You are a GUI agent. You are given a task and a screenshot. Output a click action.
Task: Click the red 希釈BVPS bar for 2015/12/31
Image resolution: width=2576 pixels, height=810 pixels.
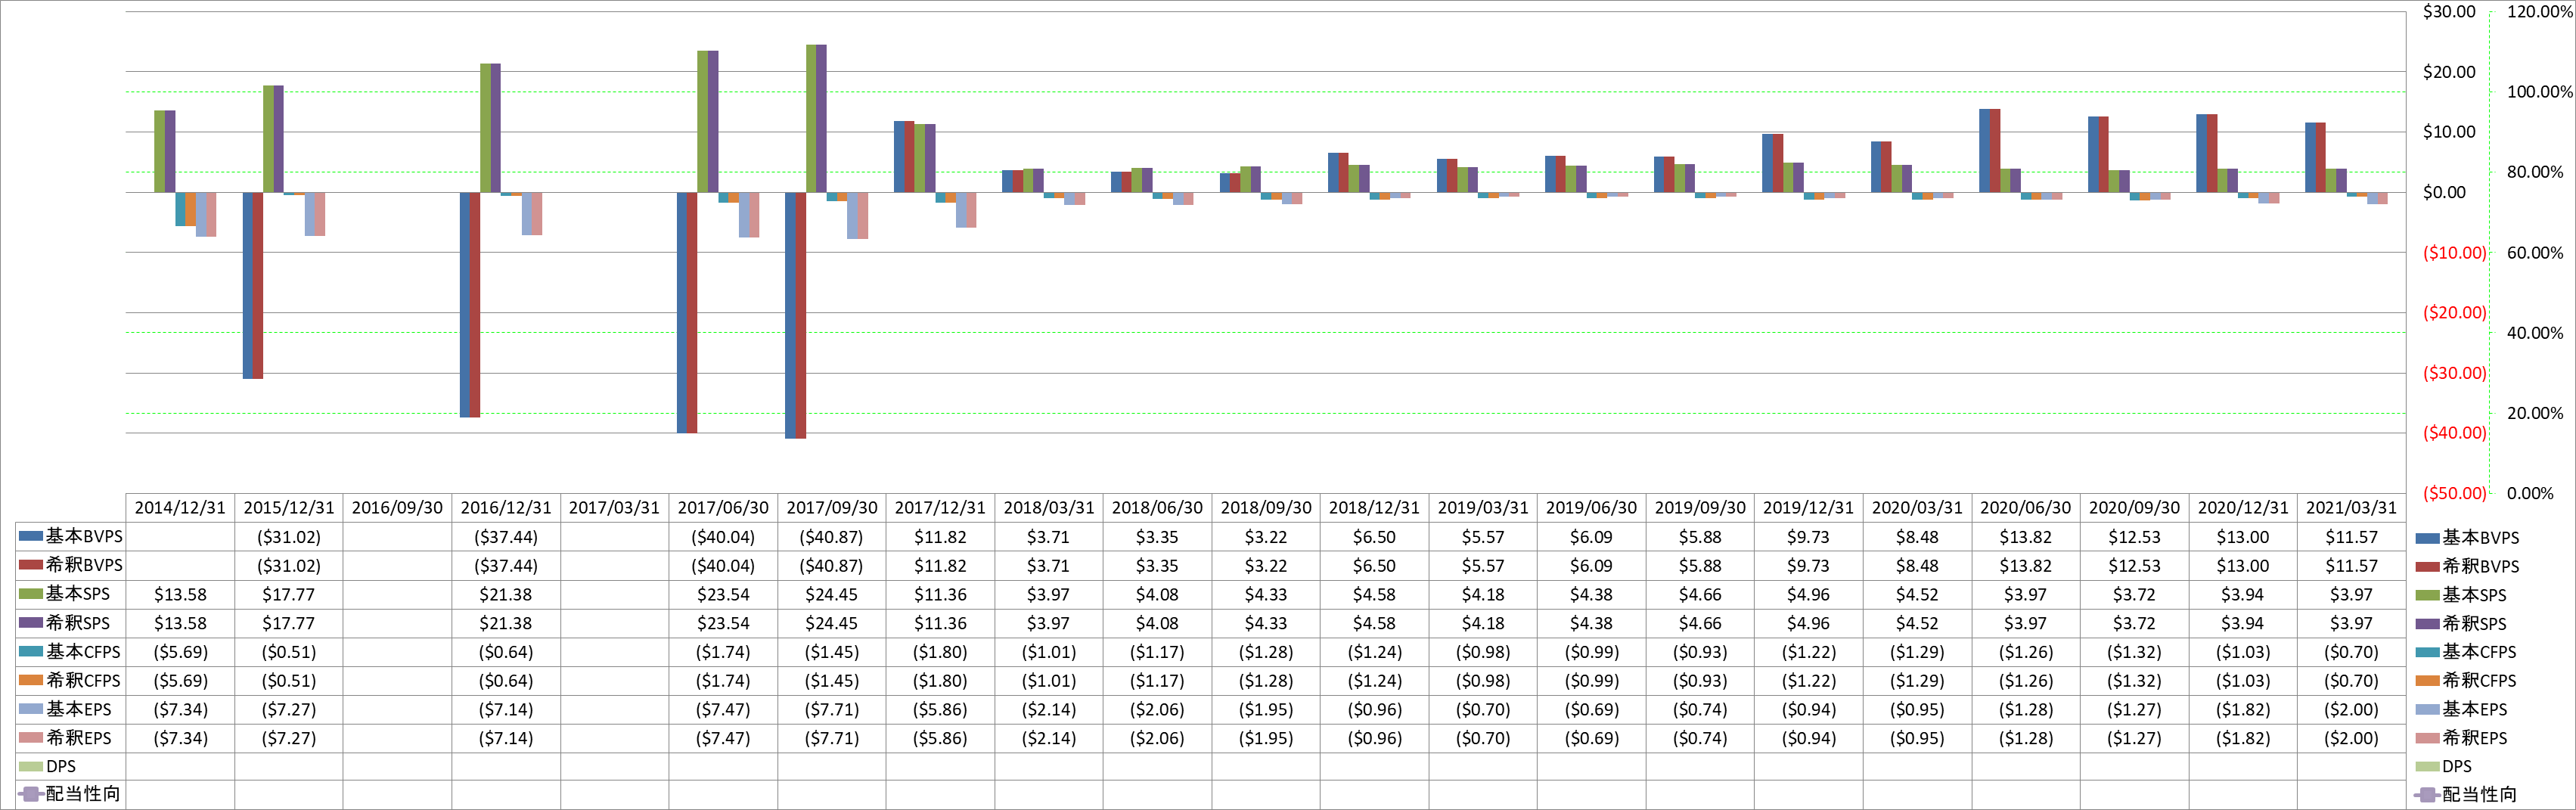point(258,285)
